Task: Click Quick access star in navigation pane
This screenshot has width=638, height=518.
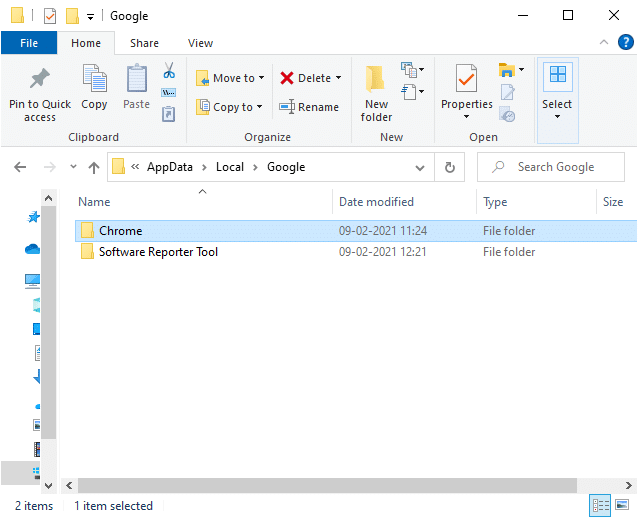Action: pyautogui.click(x=33, y=217)
